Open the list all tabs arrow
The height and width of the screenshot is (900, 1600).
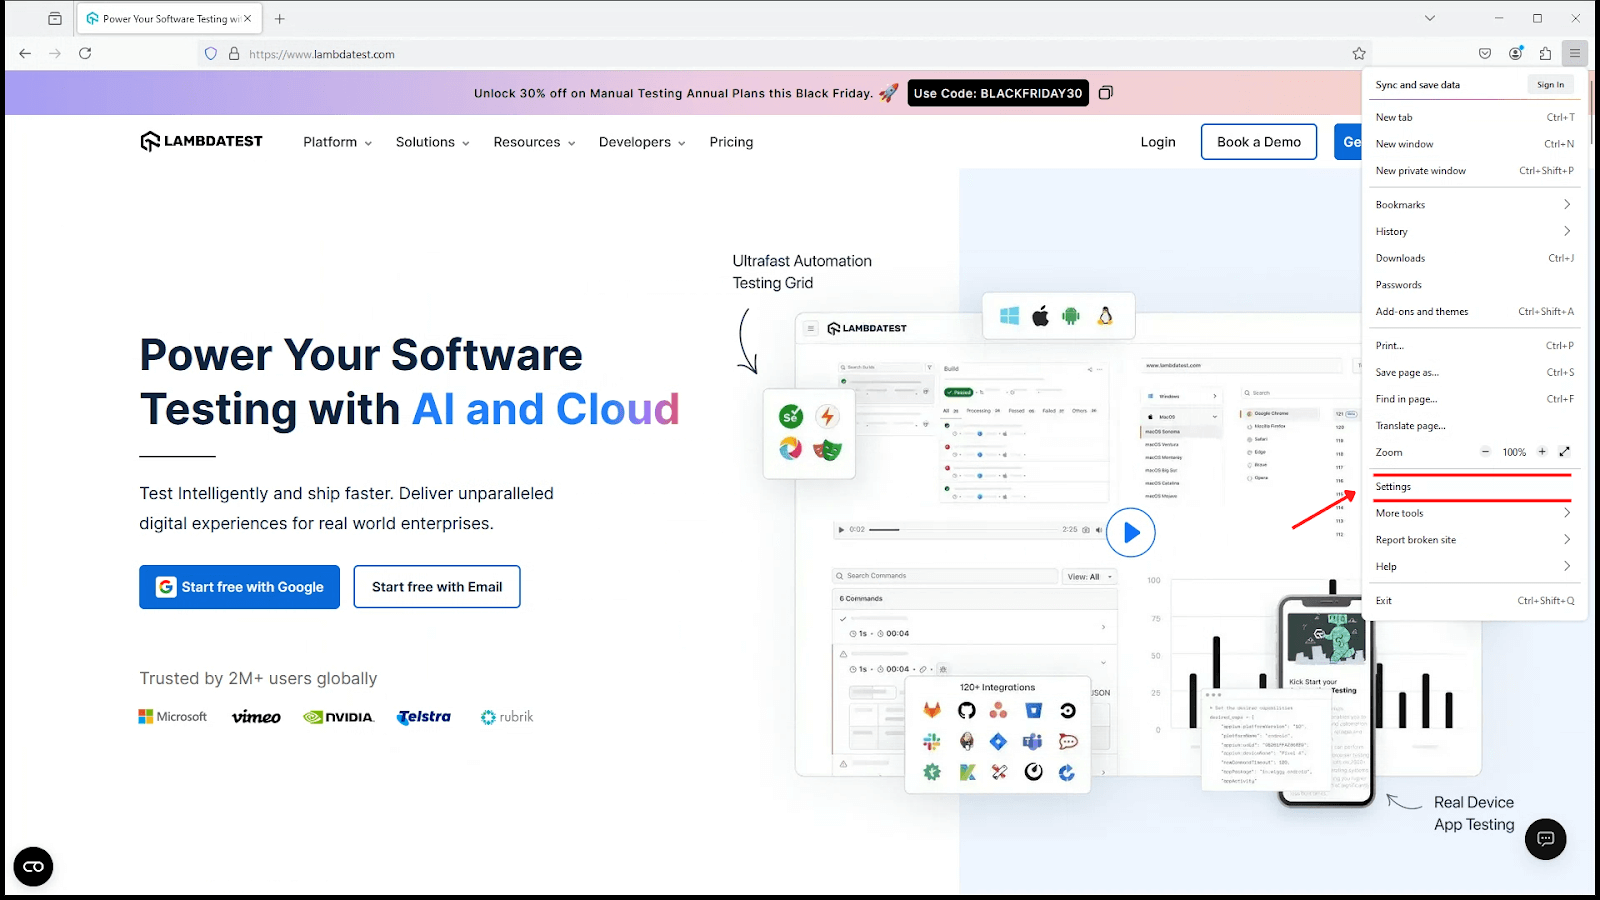1430,18
